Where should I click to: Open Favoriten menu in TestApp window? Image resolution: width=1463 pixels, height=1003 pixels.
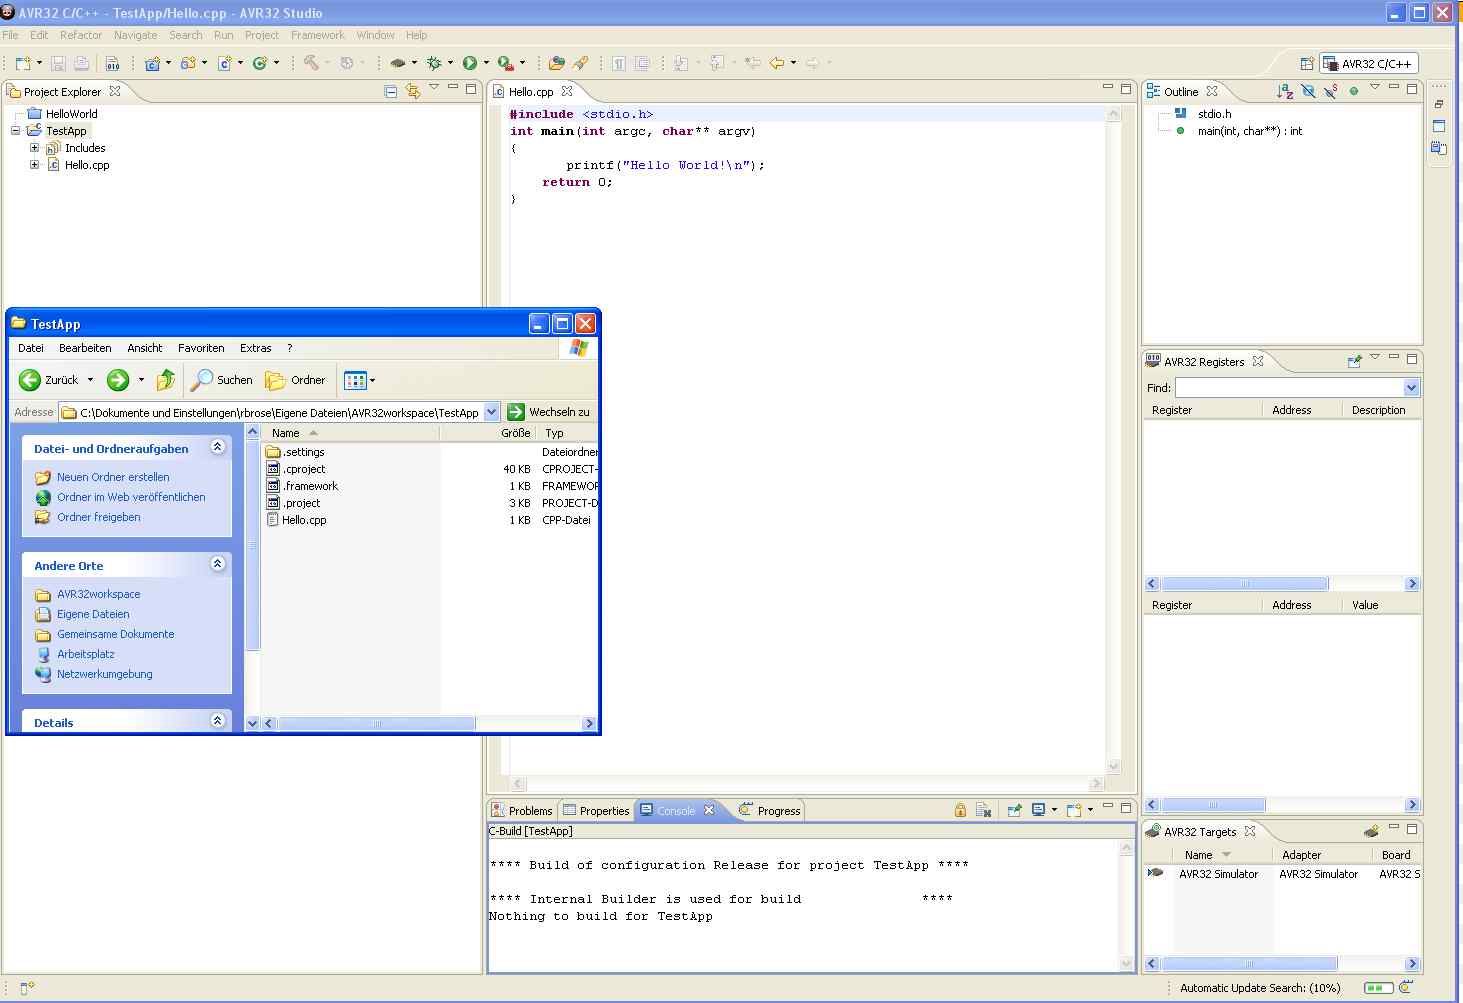click(x=201, y=348)
